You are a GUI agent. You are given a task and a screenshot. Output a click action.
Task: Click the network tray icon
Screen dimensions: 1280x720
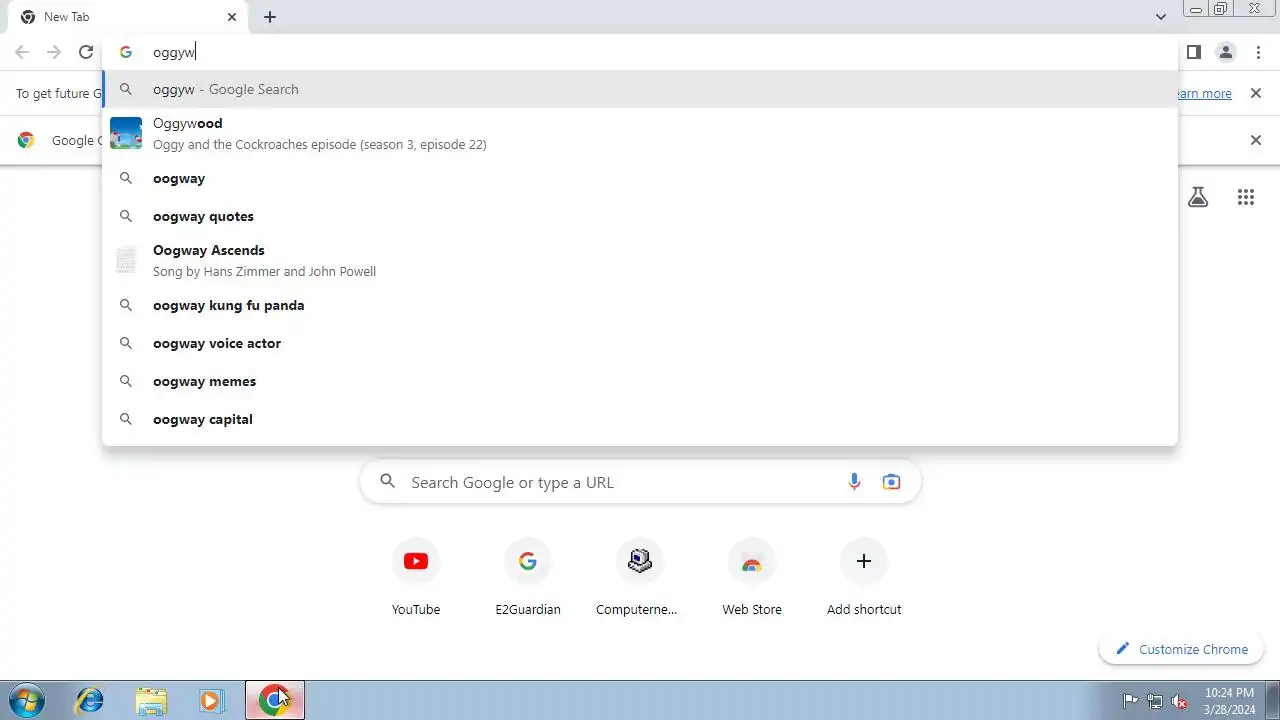[1155, 701]
